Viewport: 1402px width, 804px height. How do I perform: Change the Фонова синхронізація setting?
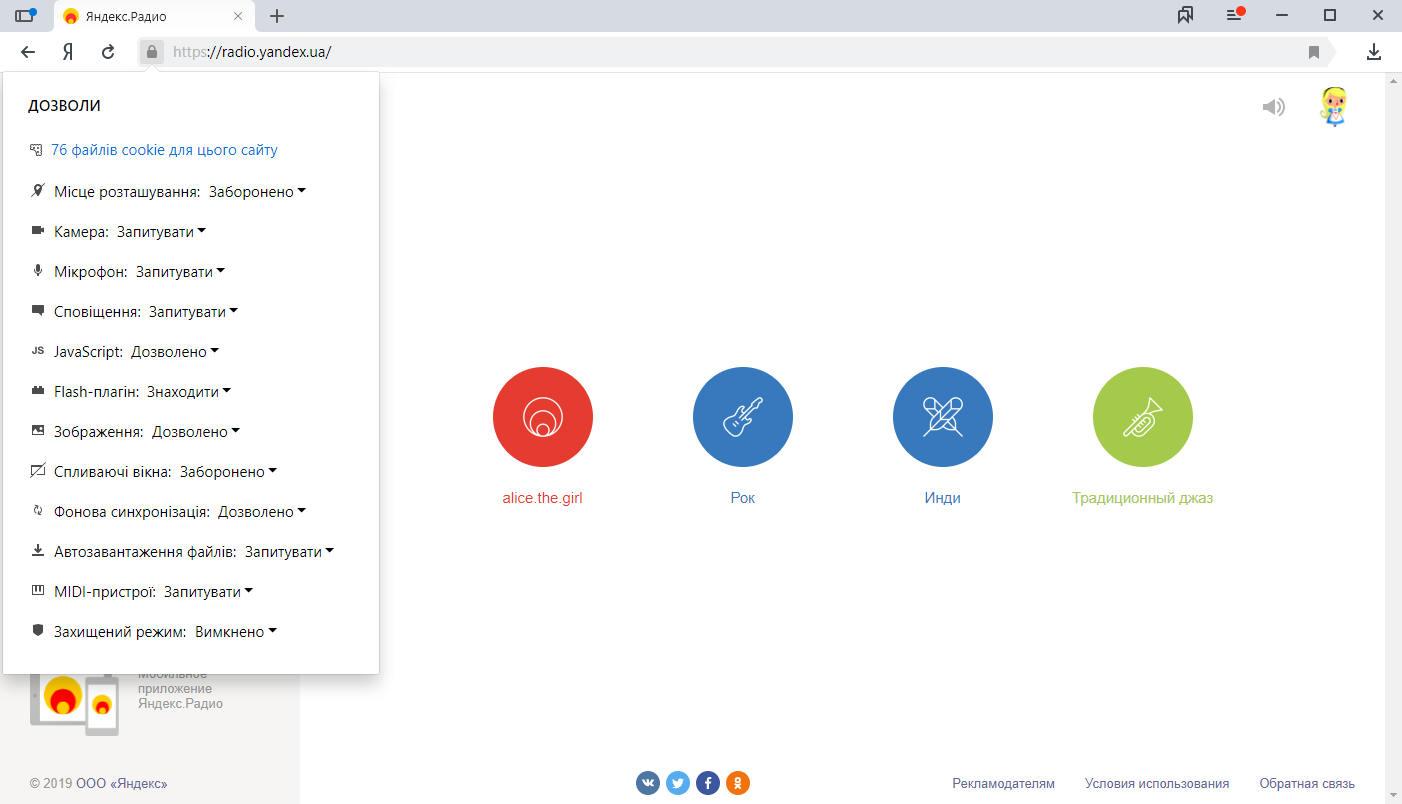263,511
